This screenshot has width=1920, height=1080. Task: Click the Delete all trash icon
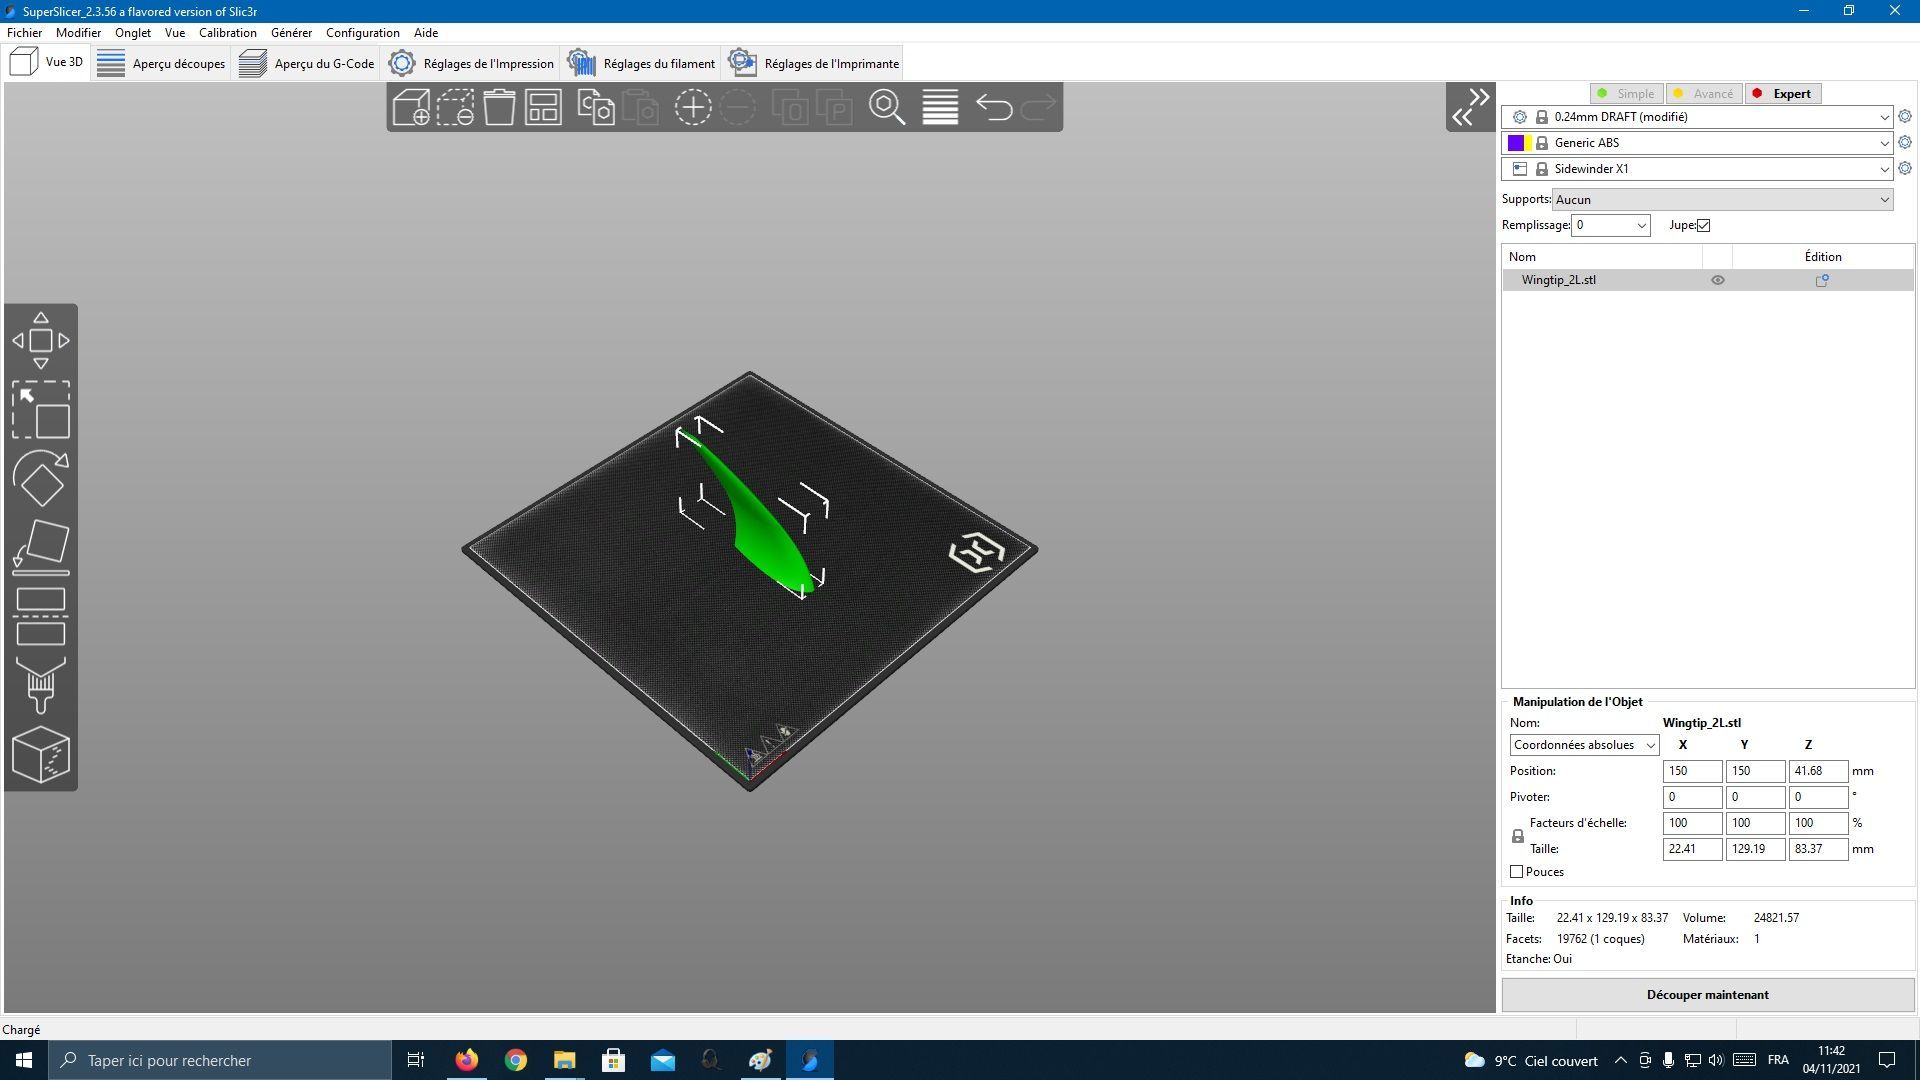point(499,107)
